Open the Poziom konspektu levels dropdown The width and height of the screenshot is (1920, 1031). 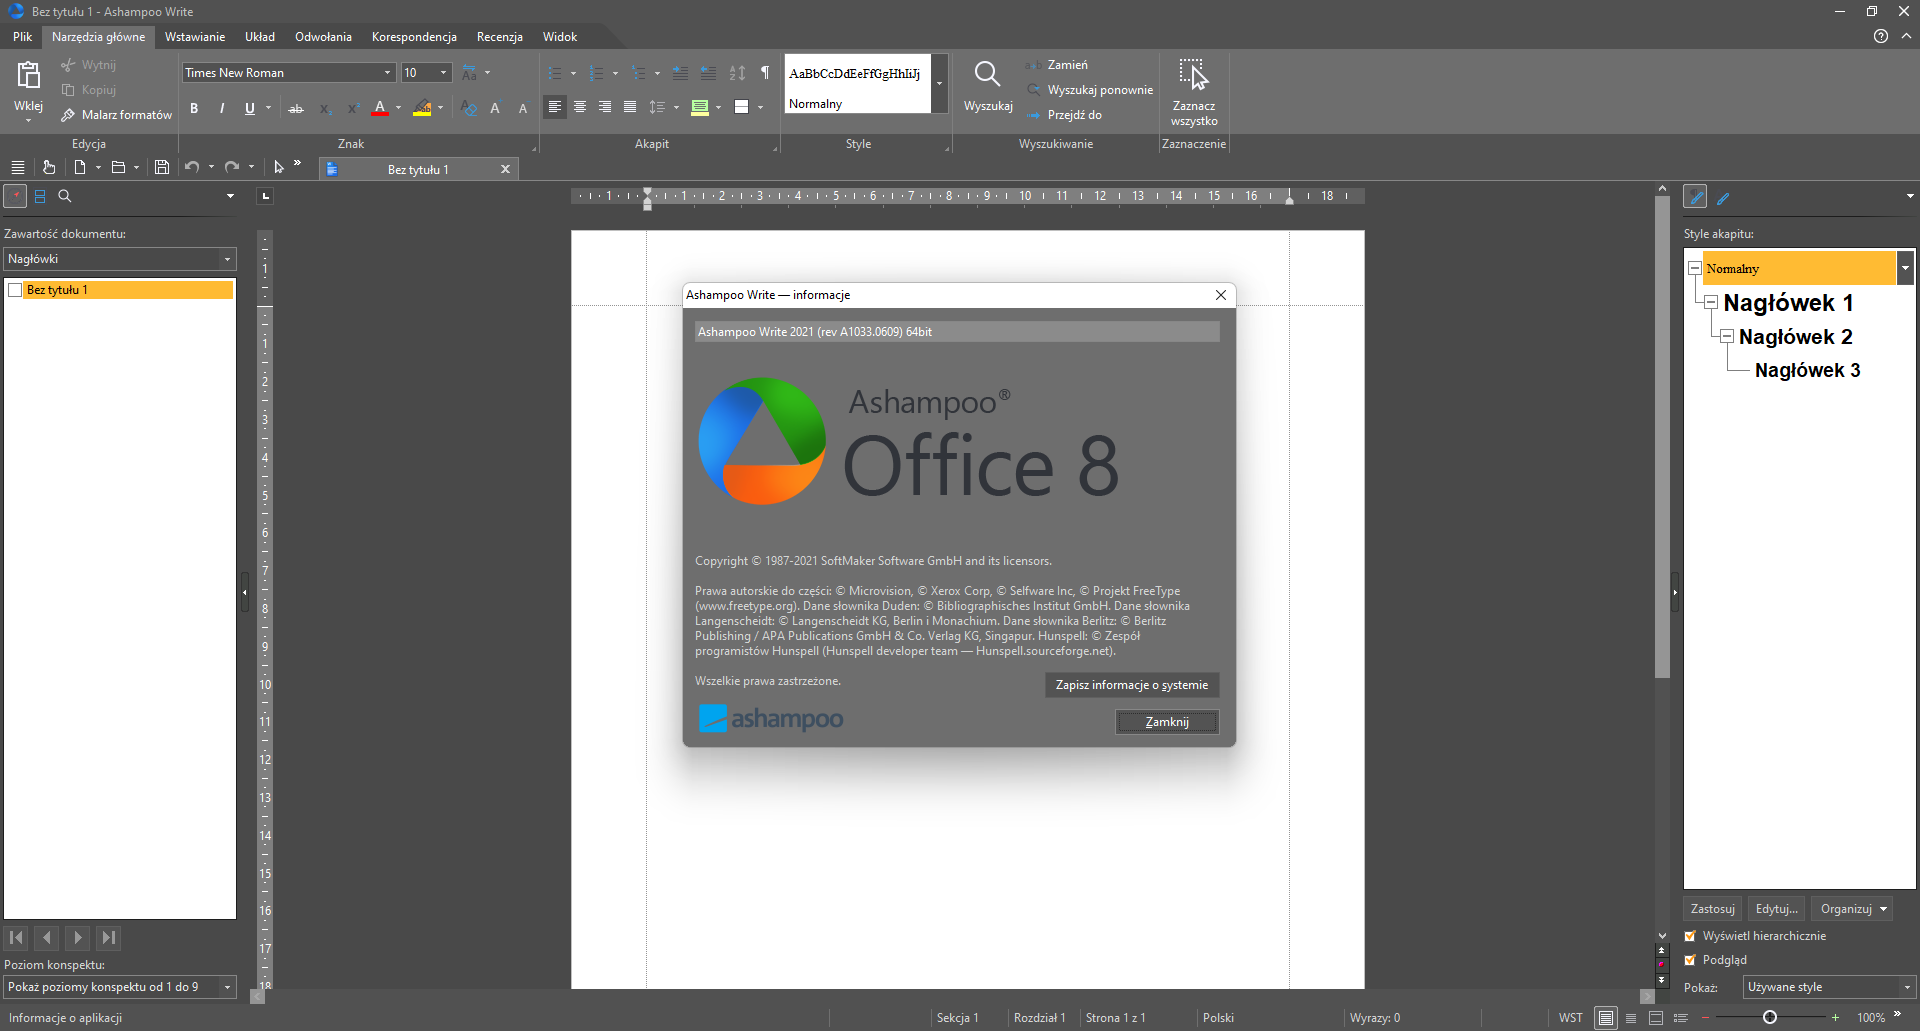click(x=228, y=987)
